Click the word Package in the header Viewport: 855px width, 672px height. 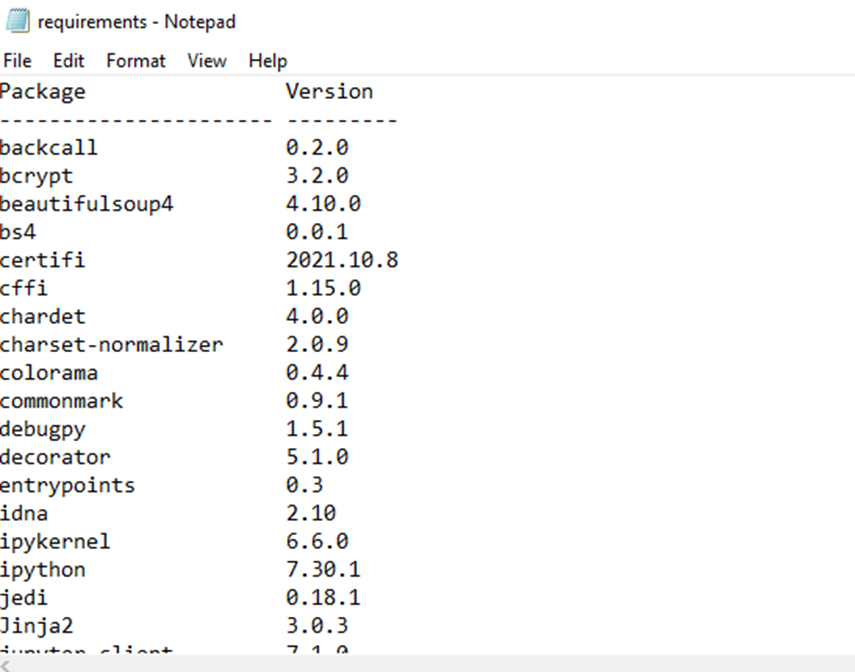pyautogui.click(x=42, y=91)
